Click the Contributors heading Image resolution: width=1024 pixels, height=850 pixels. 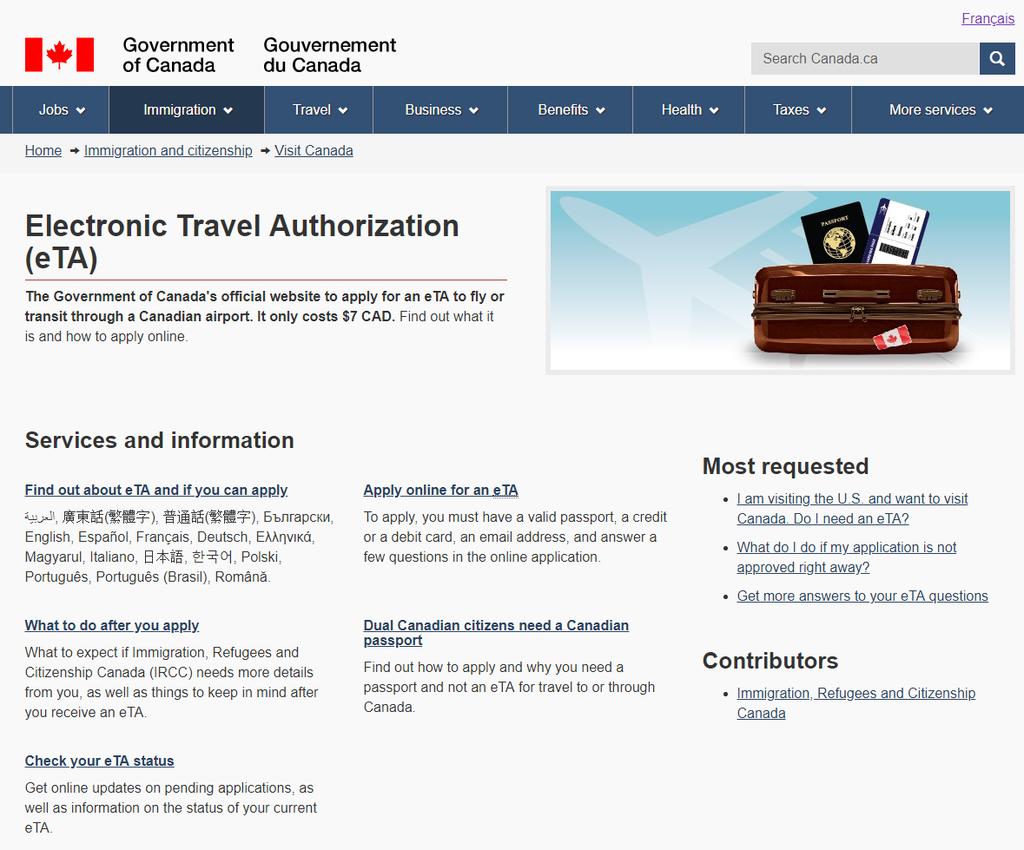770,661
